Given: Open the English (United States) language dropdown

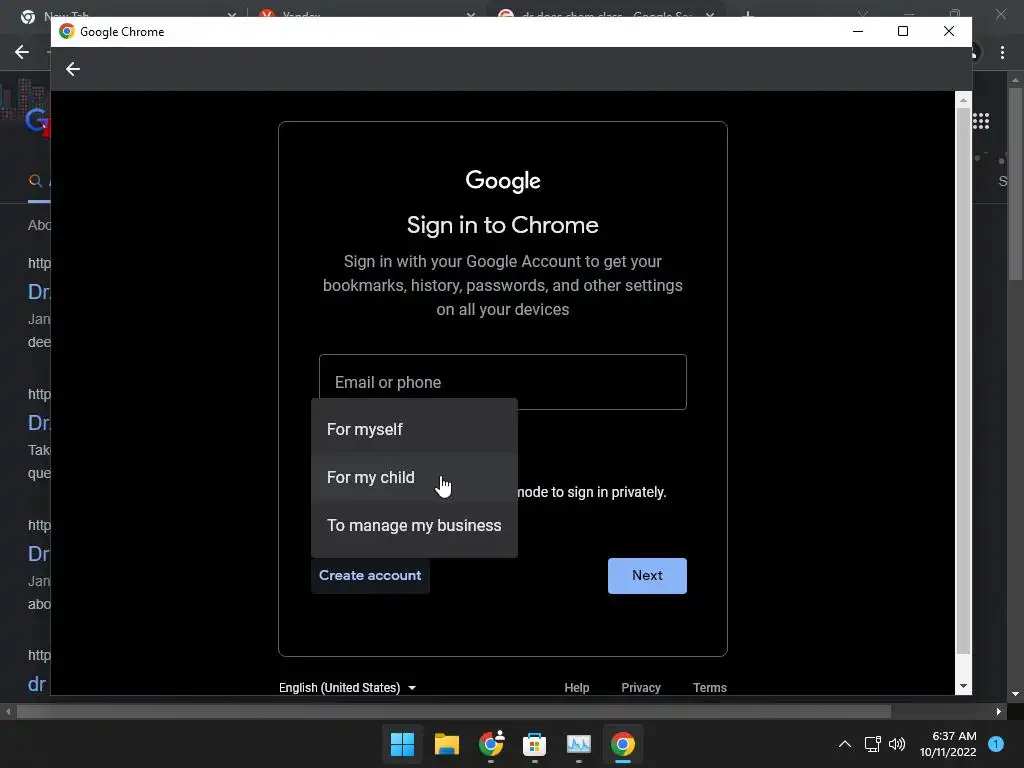Looking at the screenshot, I should [347, 687].
